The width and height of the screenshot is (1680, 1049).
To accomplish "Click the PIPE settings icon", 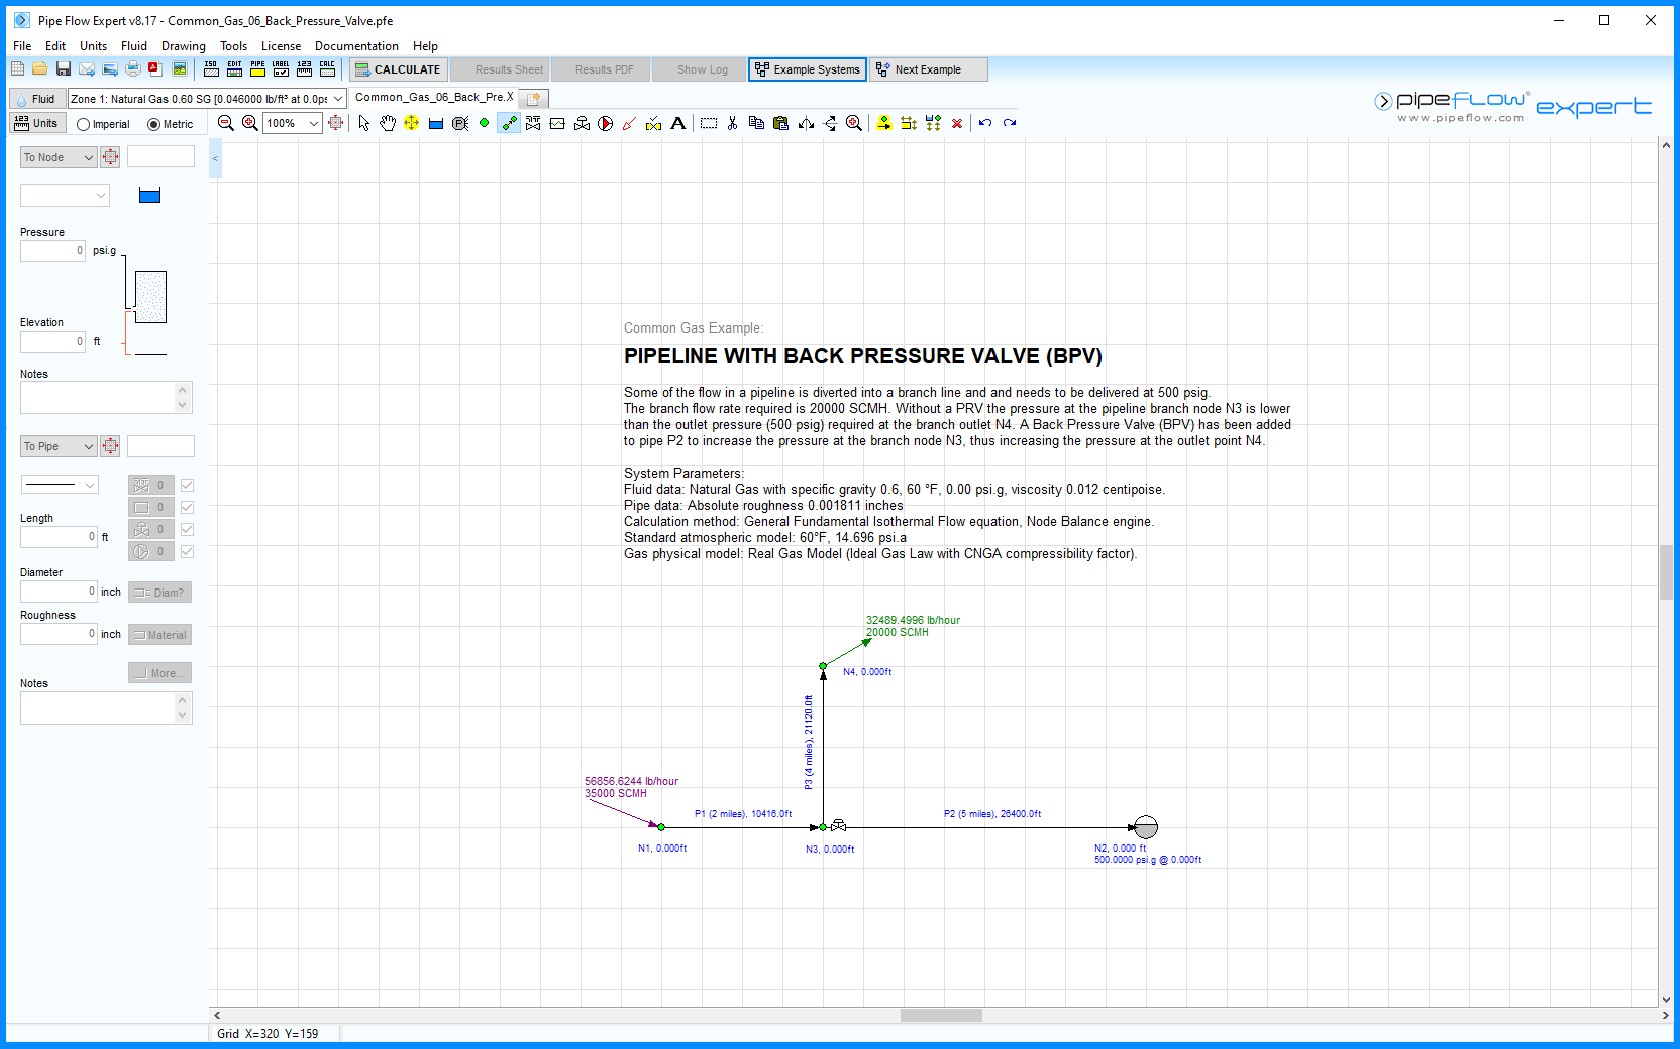I will [x=257, y=69].
